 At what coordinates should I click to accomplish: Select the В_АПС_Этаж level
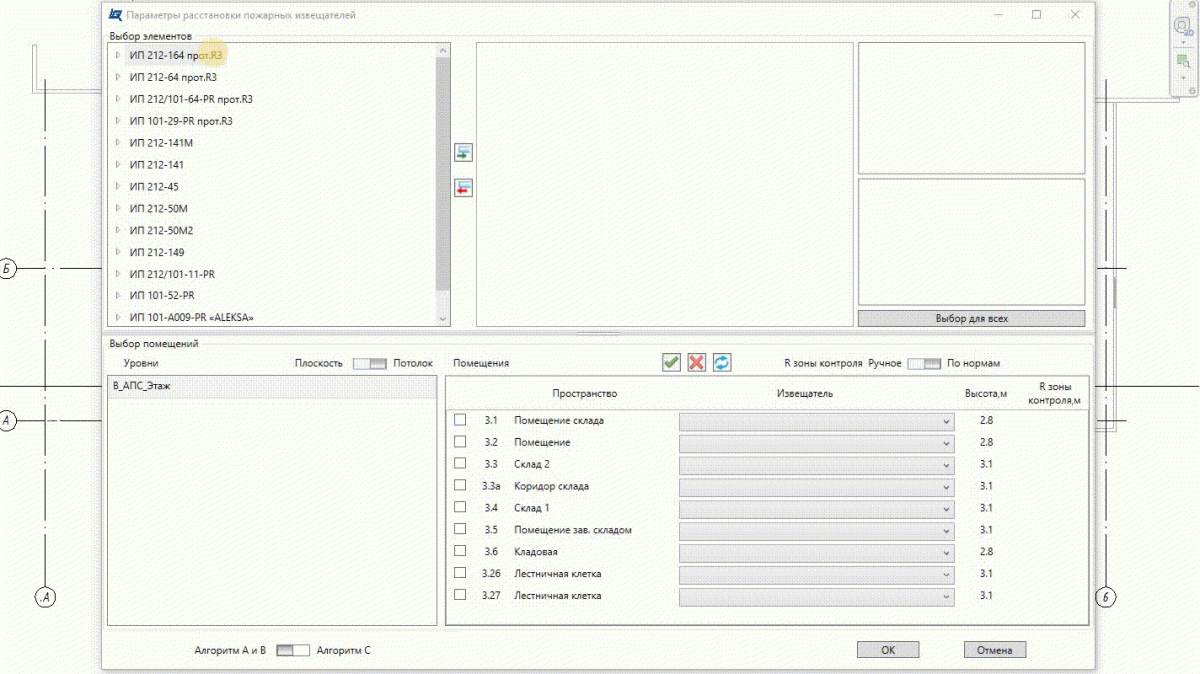pyautogui.click(x=141, y=386)
